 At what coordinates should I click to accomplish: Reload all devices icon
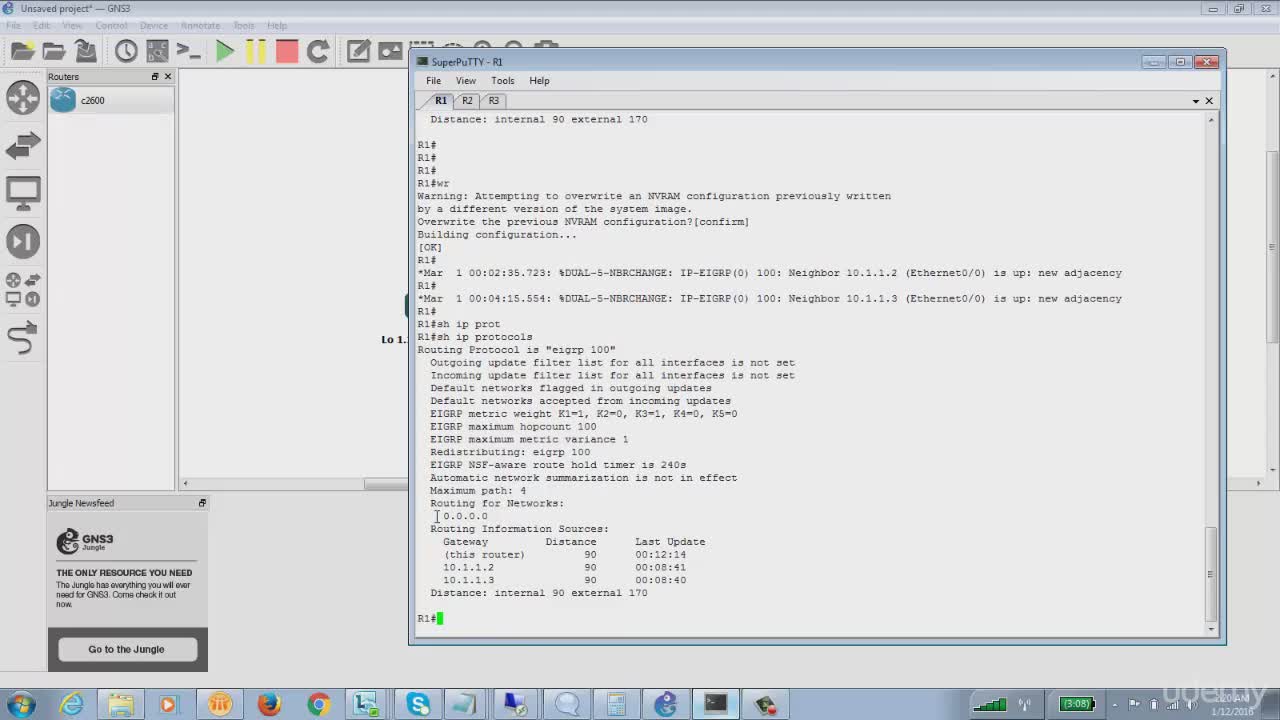(x=318, y=51)
